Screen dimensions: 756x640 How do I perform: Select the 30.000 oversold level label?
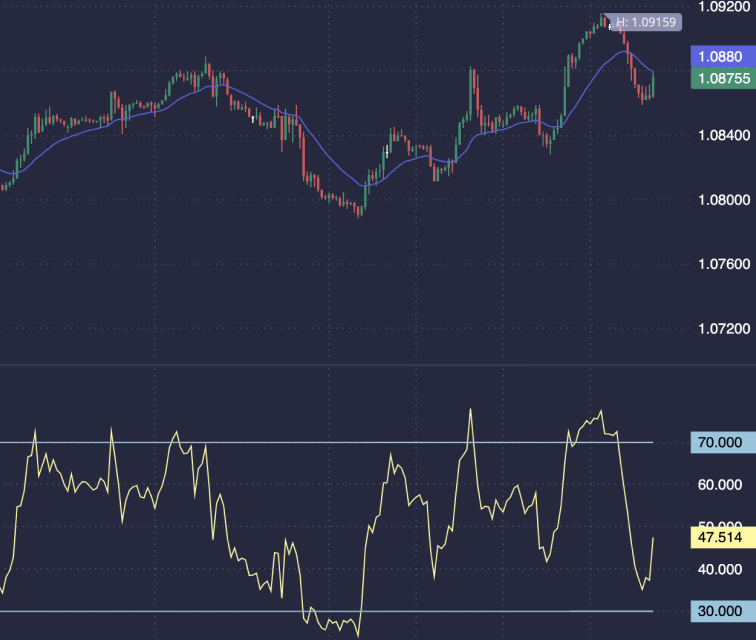click(722, 611)
